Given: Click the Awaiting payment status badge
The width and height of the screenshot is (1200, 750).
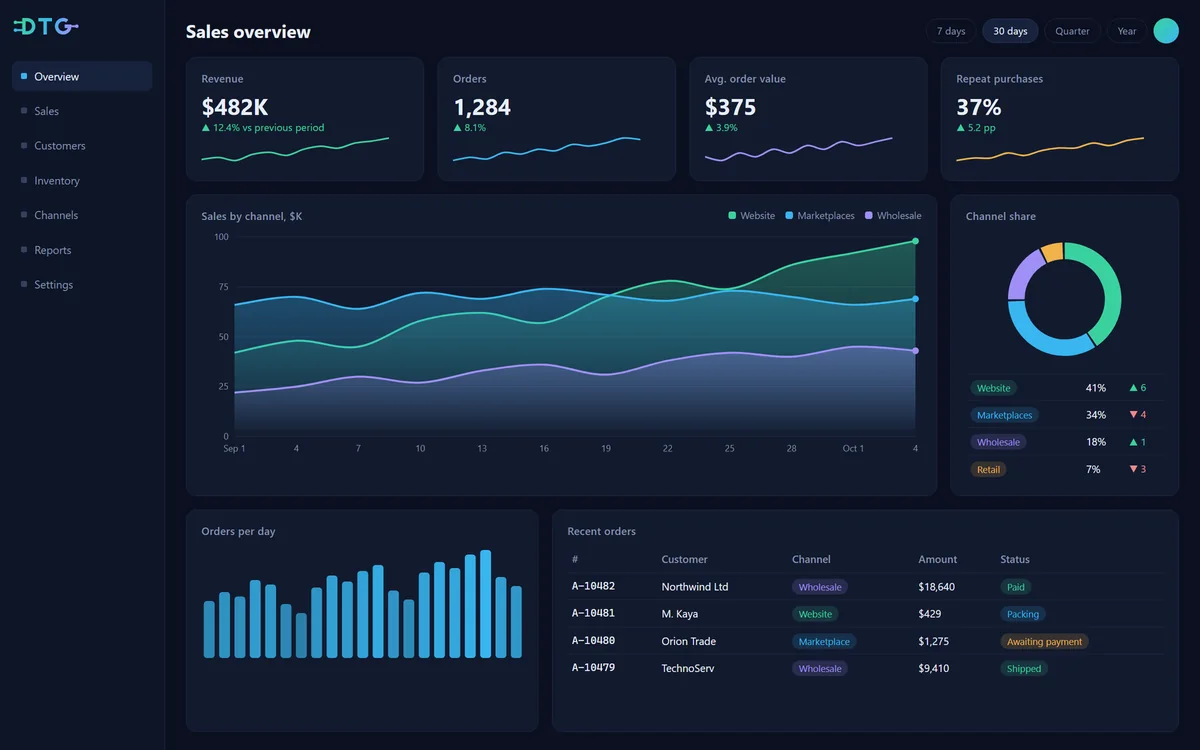Looking at the screenshot, I should coord(1045,641).
